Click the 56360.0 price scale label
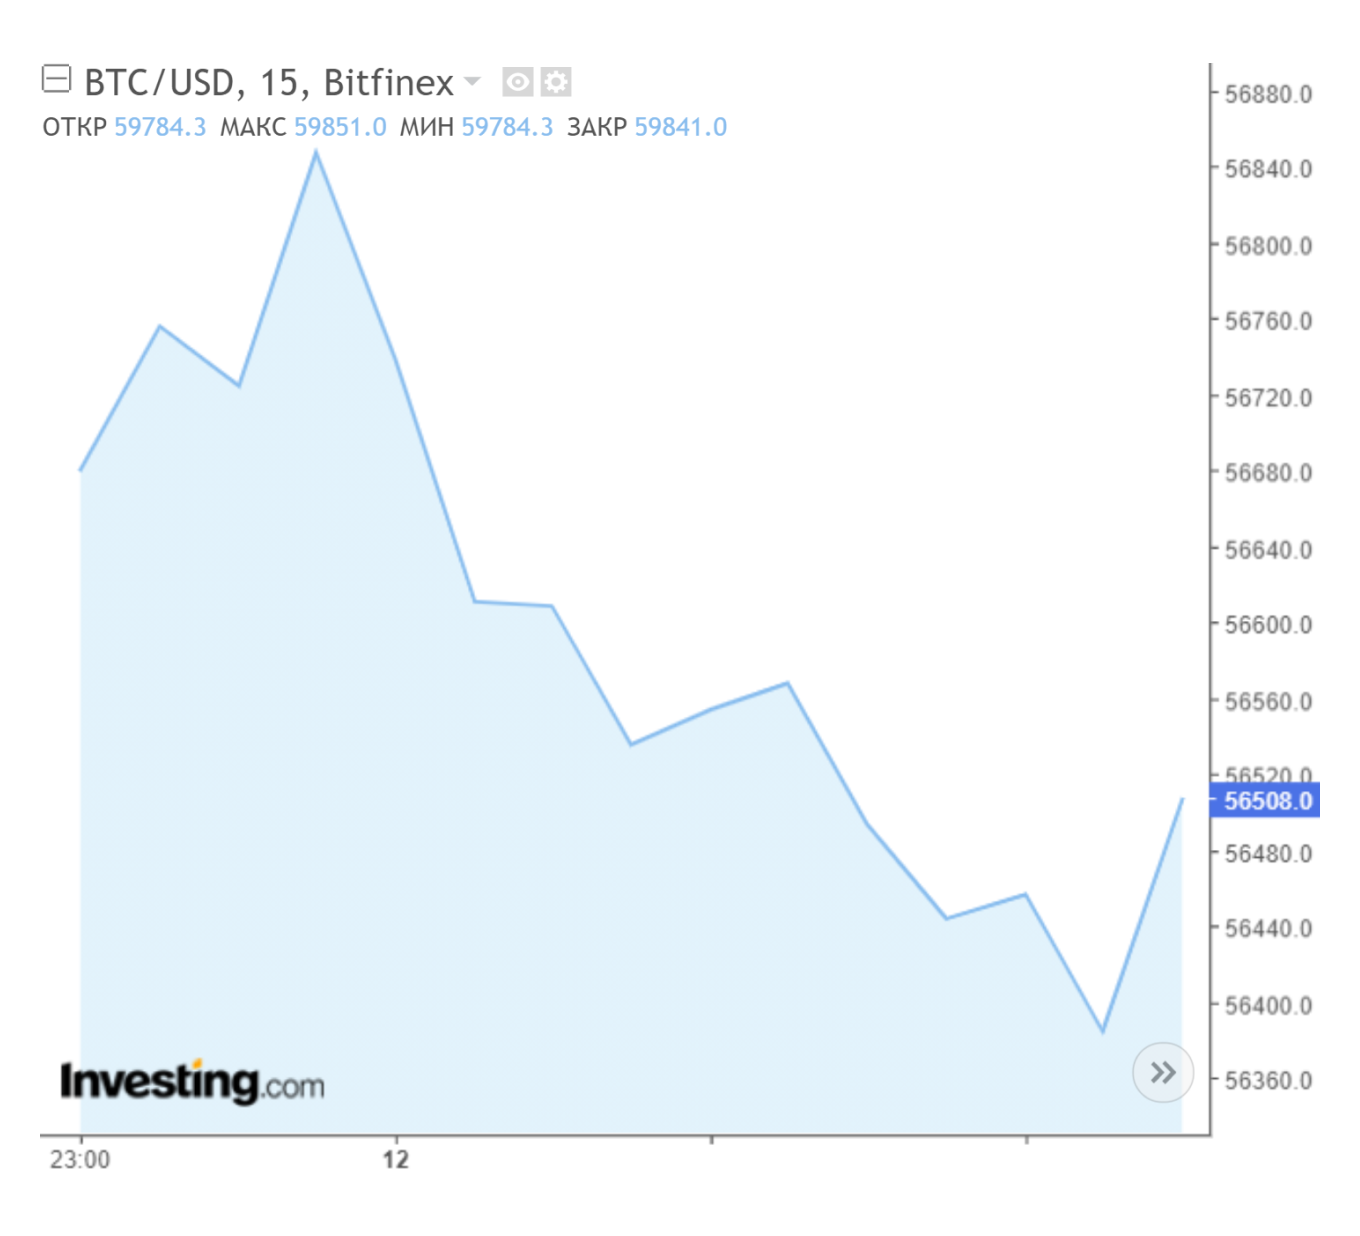The width and height of the screenshot is (1360, 1236). coord(1267,1081)
